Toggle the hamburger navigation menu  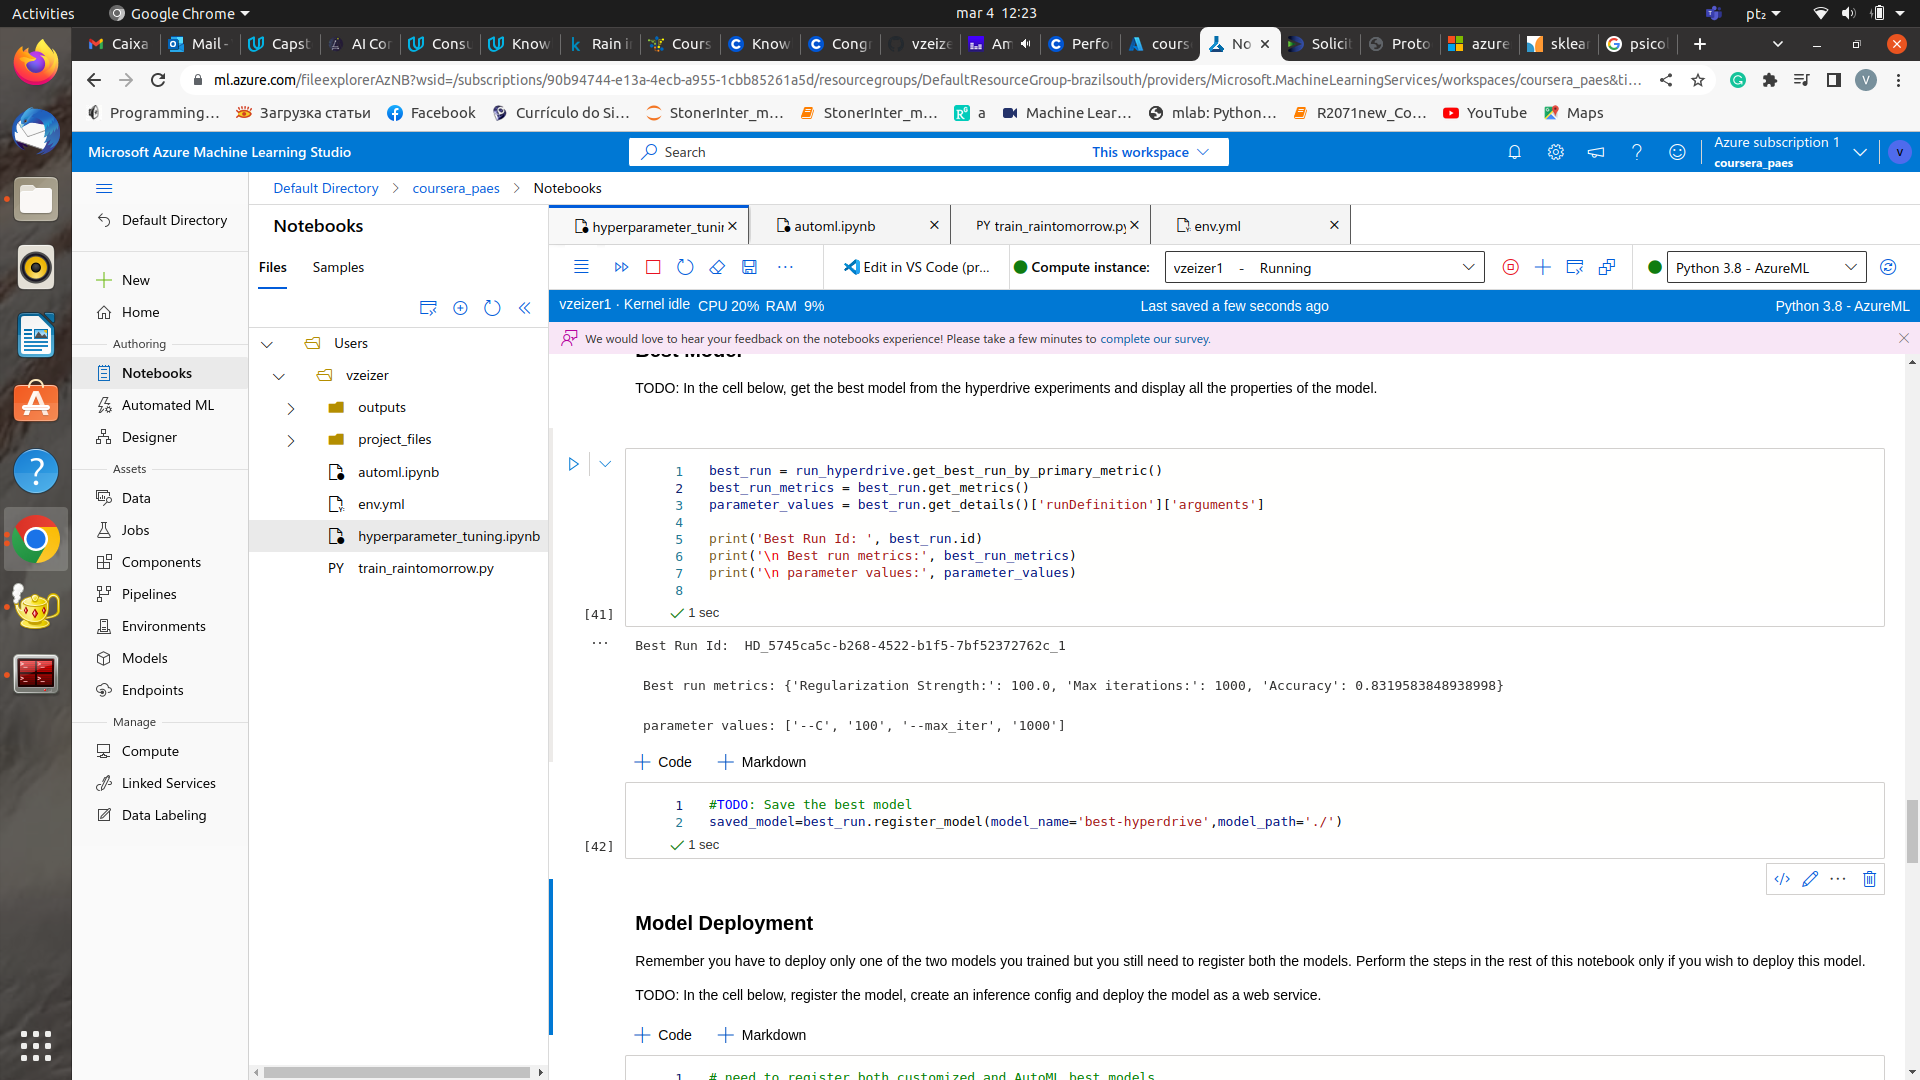click(104, 188)
